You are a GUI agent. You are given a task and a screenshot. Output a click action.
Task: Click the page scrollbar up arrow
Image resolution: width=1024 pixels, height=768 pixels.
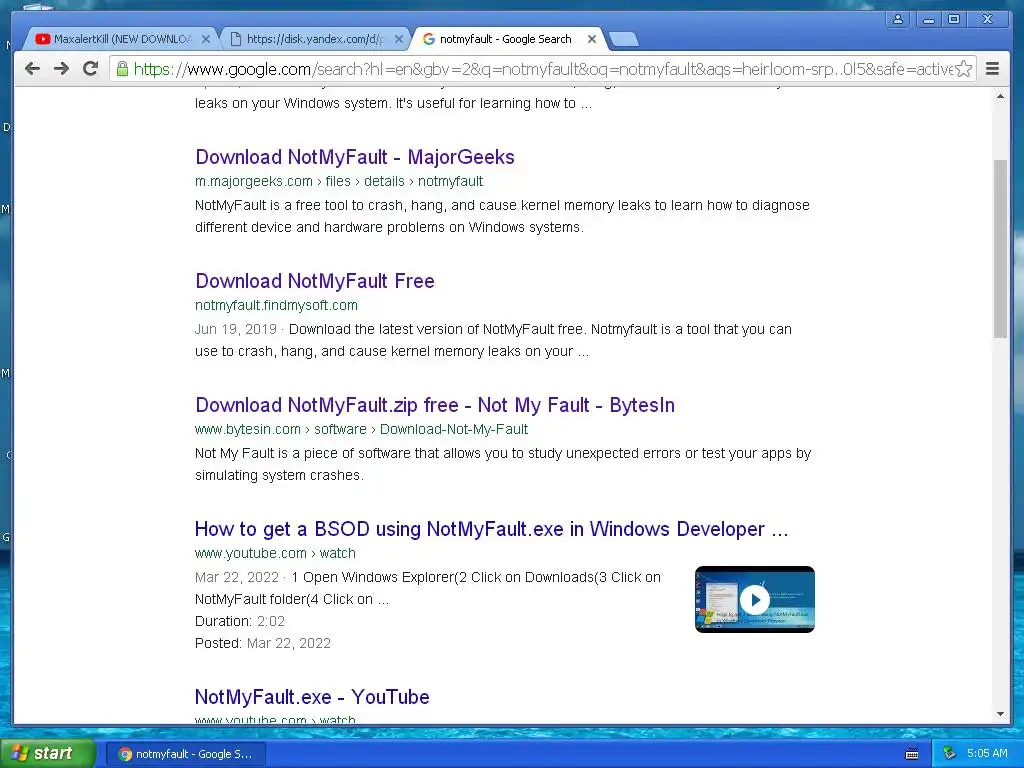pos(1000,97)
